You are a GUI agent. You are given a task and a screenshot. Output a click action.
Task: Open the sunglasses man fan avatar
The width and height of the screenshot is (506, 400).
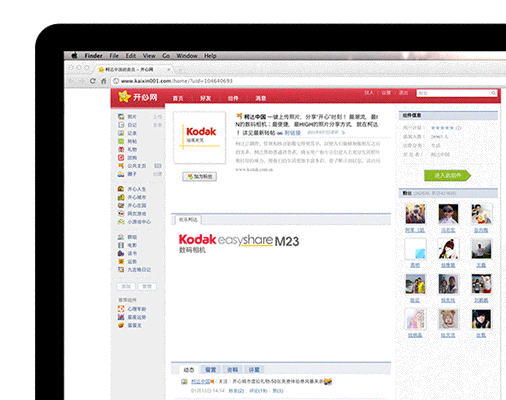(x=448, y=214)
